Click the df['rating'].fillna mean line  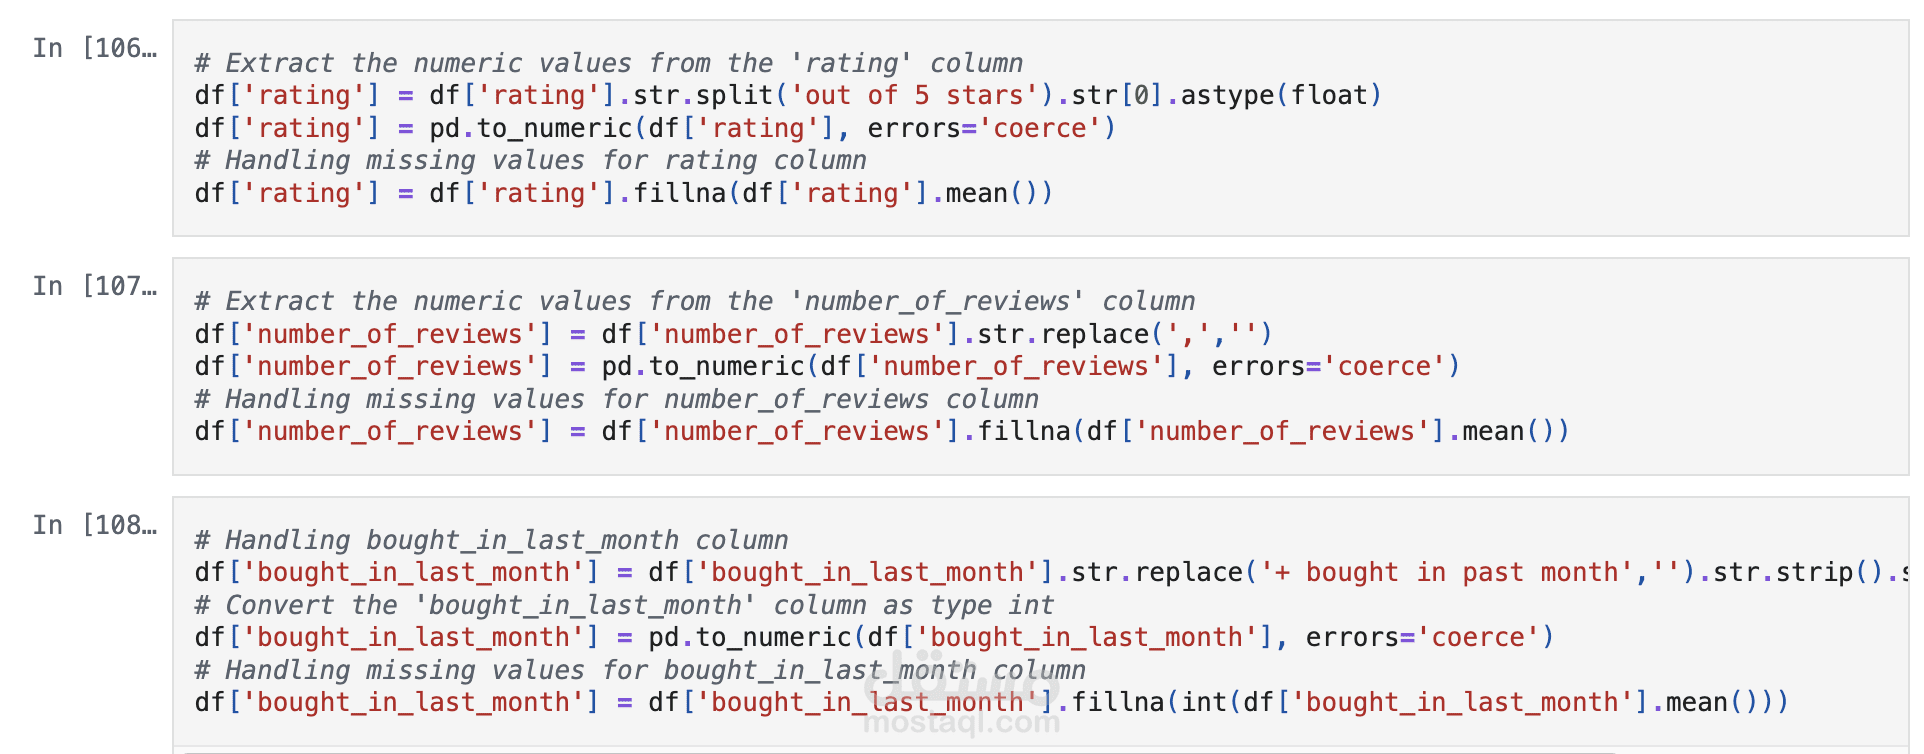point(623,193)
